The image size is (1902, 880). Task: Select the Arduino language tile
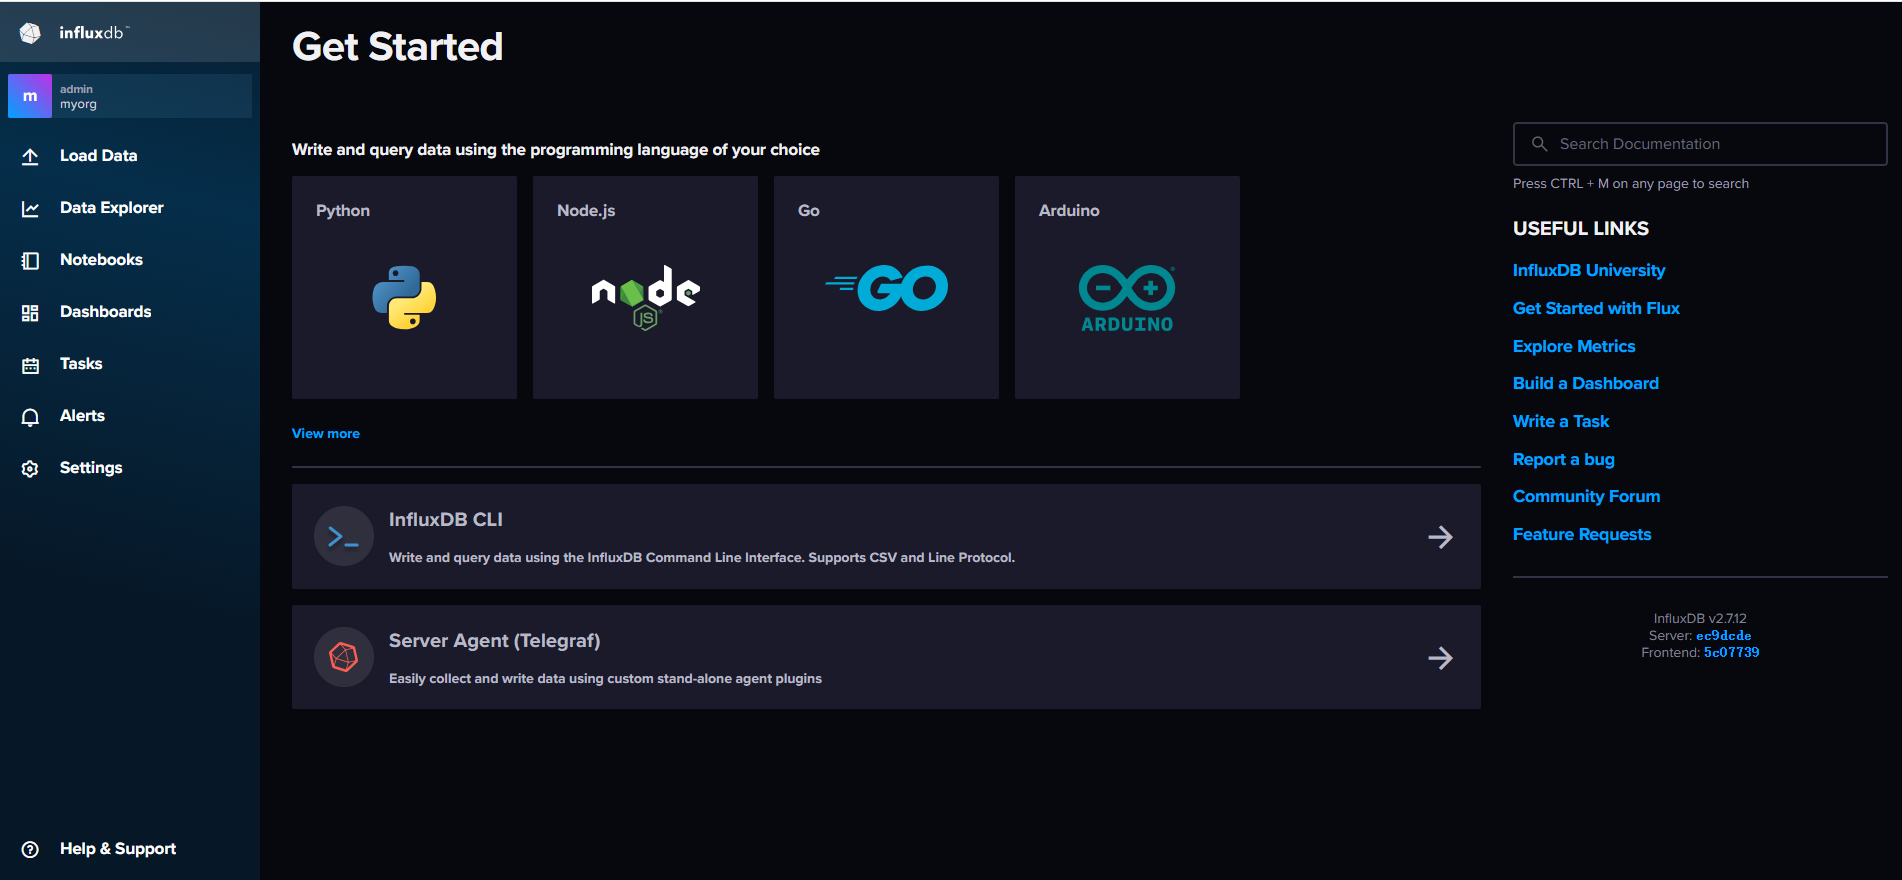[1127, 287]
